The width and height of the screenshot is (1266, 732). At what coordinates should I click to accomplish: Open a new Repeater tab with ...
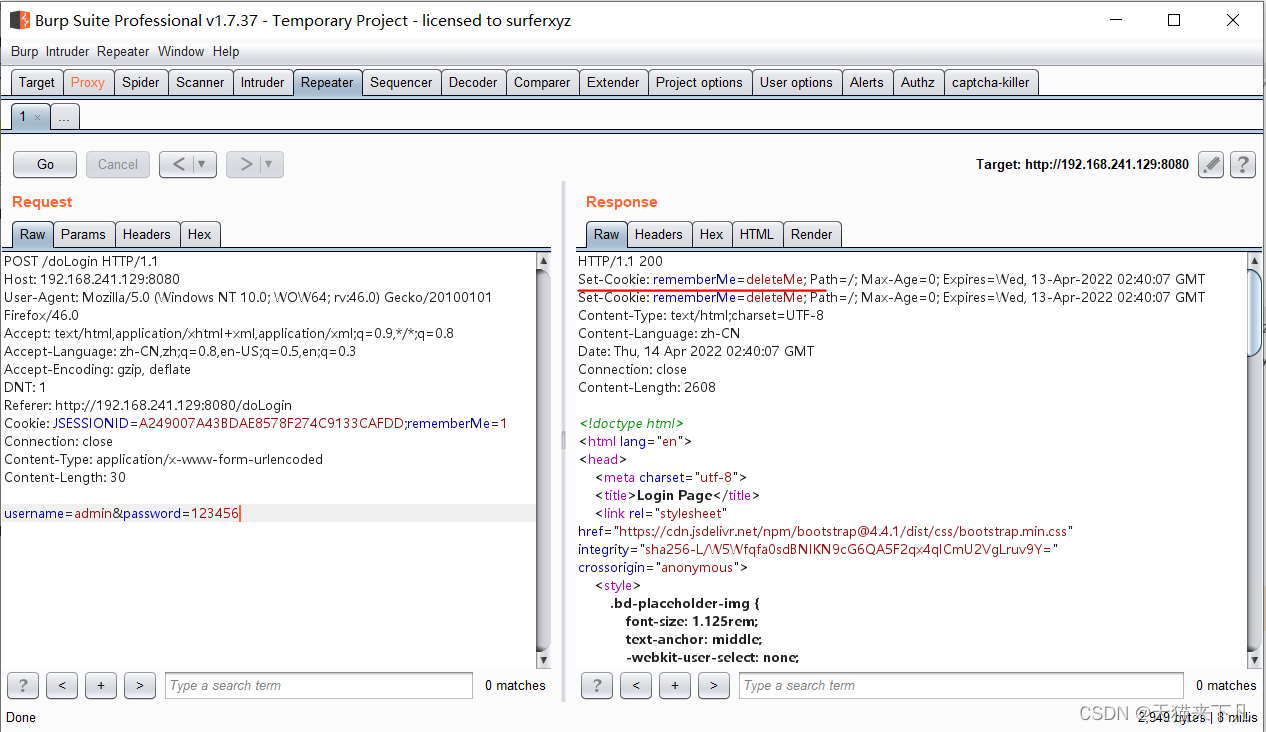tap(64, 117)
